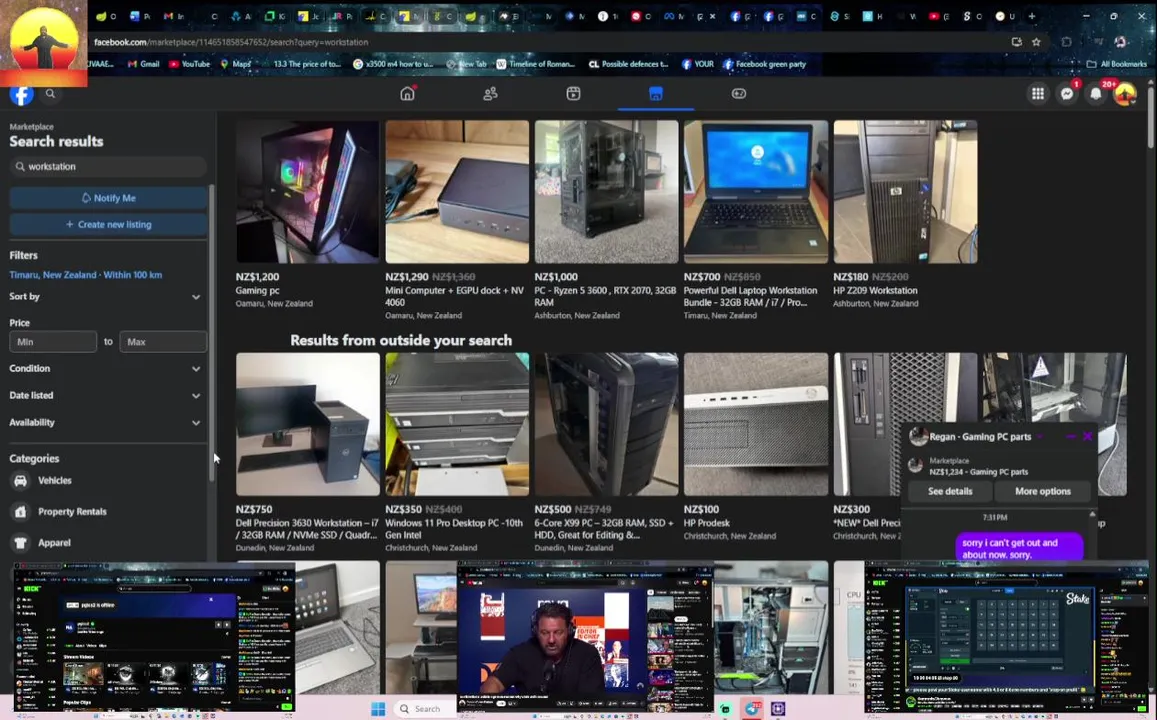Open the Friends icon in top navigation
The height and width of the screenshot is (720, 1157).
tap(490, 94)
